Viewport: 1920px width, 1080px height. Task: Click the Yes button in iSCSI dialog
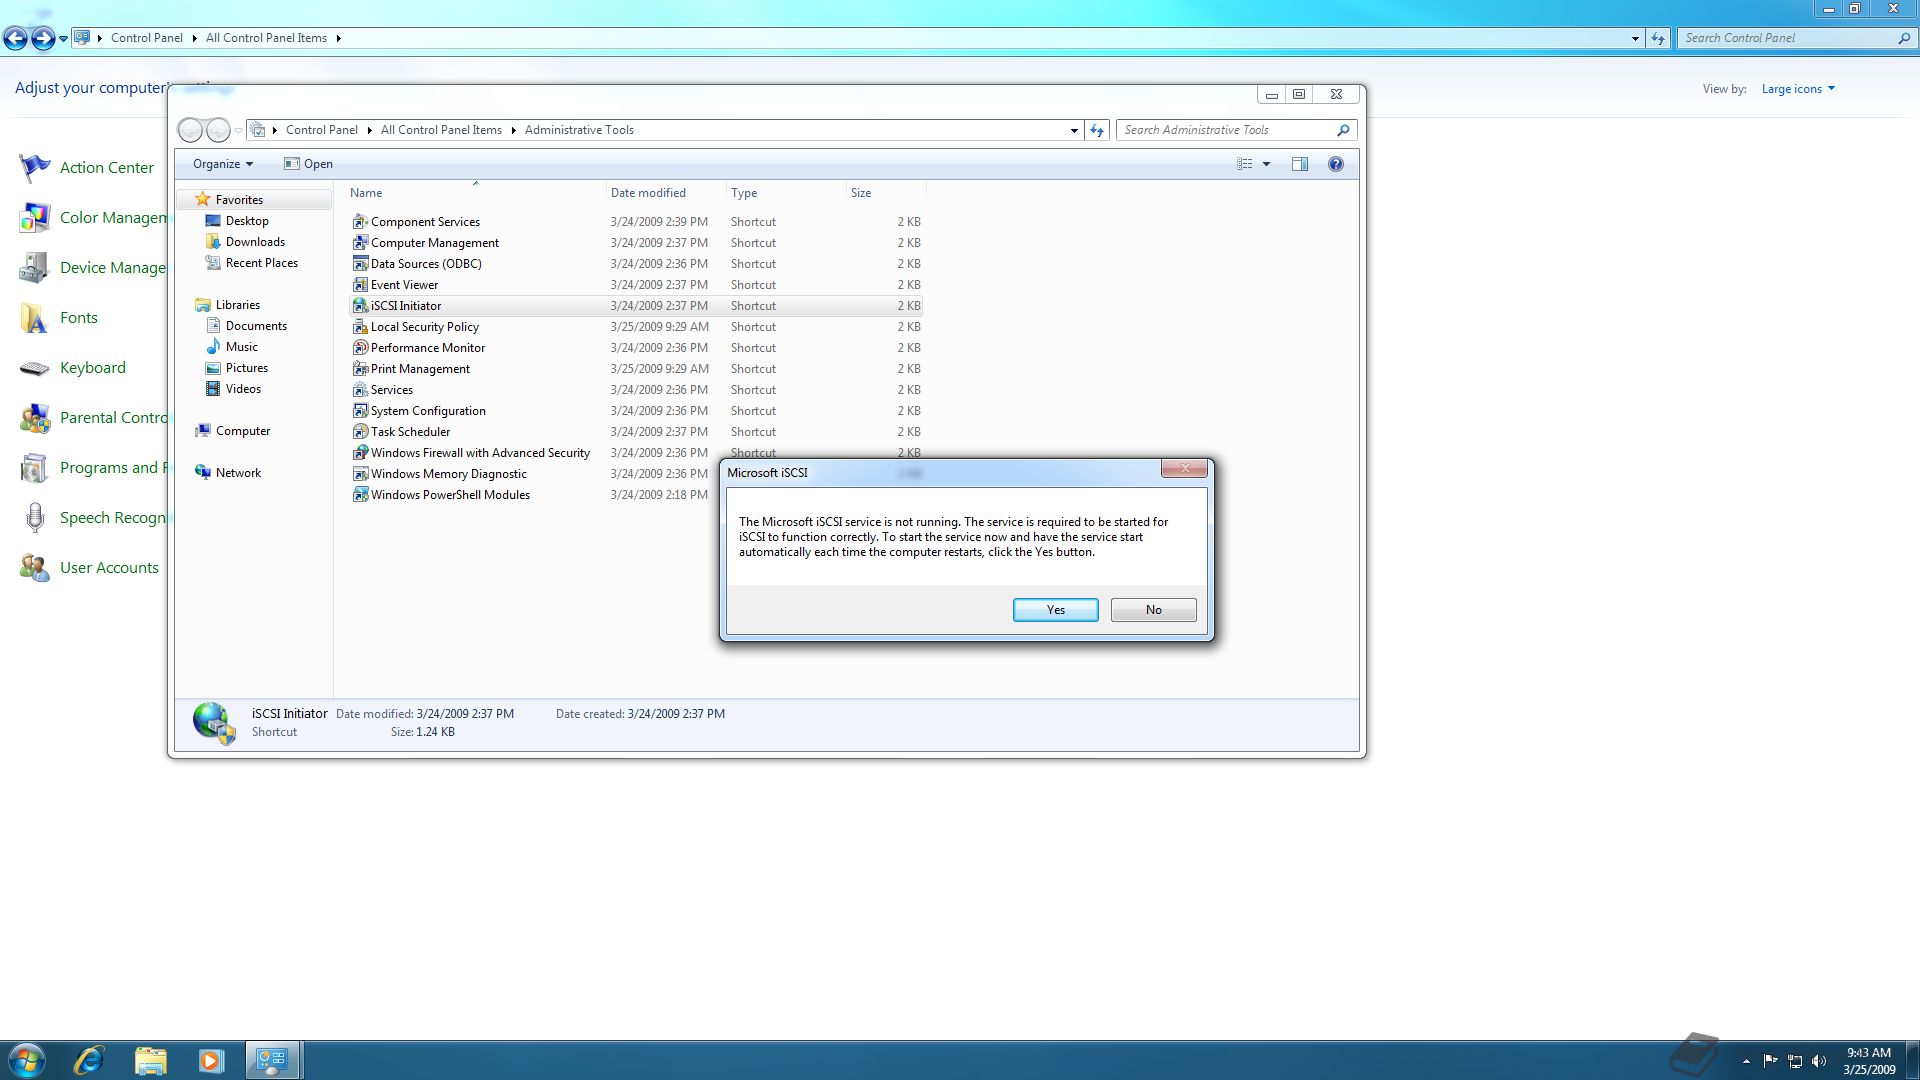(1055, 610)
